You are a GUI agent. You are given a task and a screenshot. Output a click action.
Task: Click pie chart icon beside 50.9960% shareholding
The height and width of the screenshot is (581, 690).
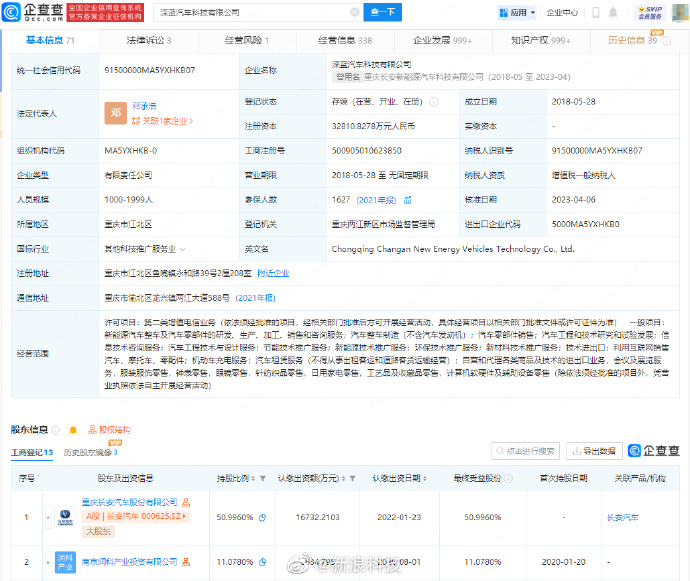coord(262,518)
